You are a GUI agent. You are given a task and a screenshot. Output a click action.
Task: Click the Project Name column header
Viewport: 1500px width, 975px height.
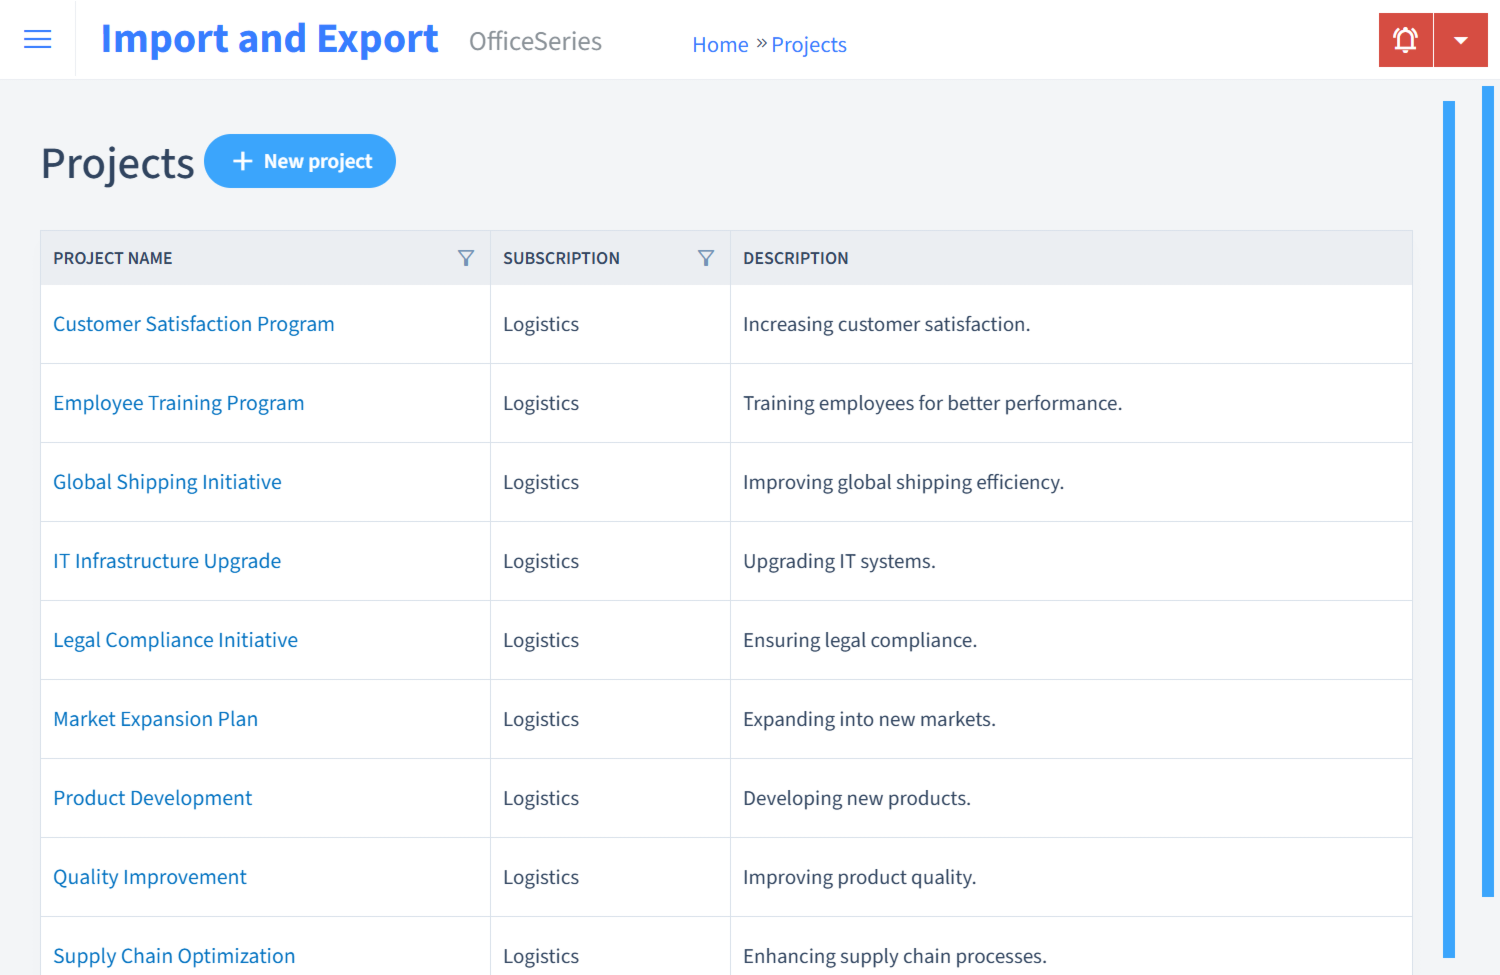click(112, 258)
